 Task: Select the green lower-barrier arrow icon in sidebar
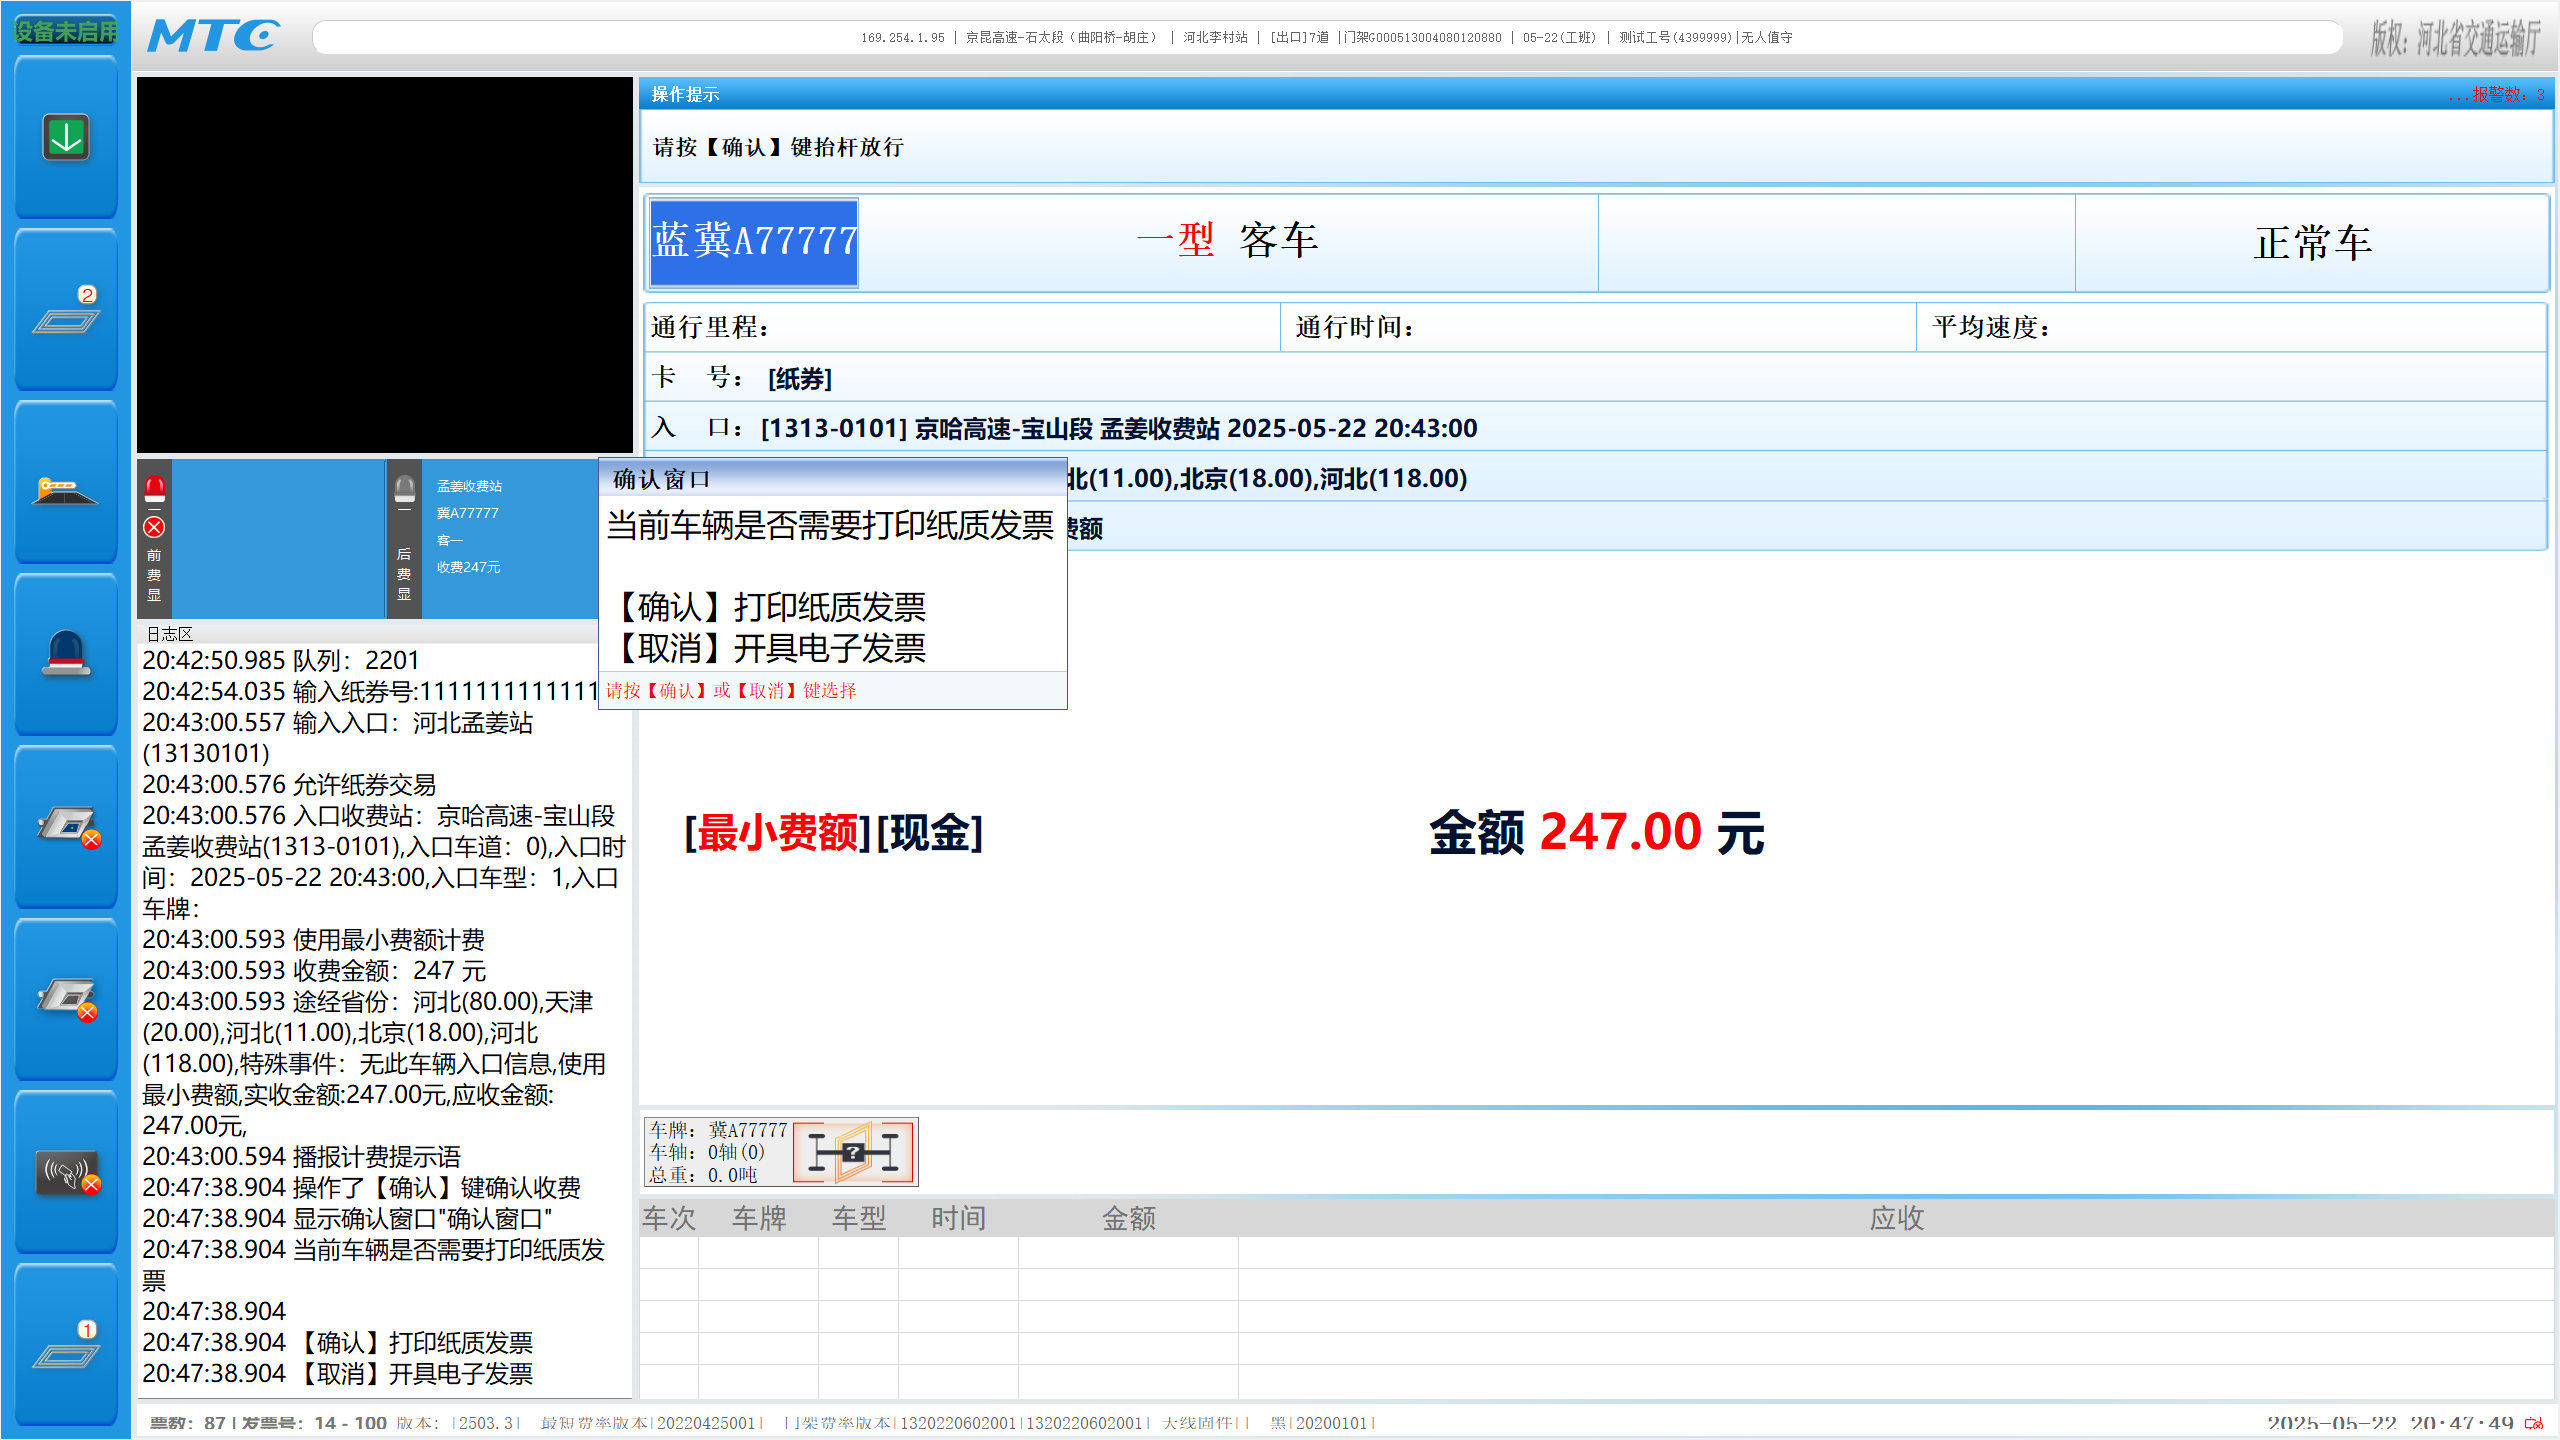coord(64,137)
